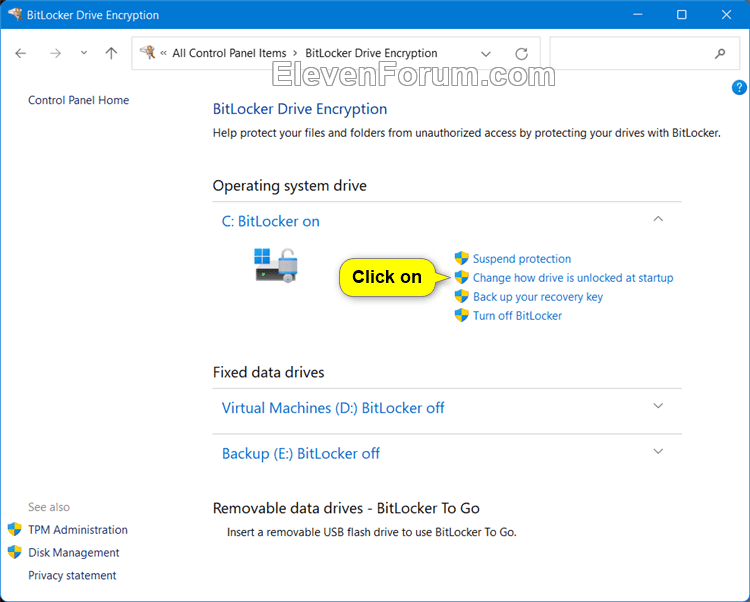Expand Backup (E:) chevron
750x602 pixels.
pos(658,451)
